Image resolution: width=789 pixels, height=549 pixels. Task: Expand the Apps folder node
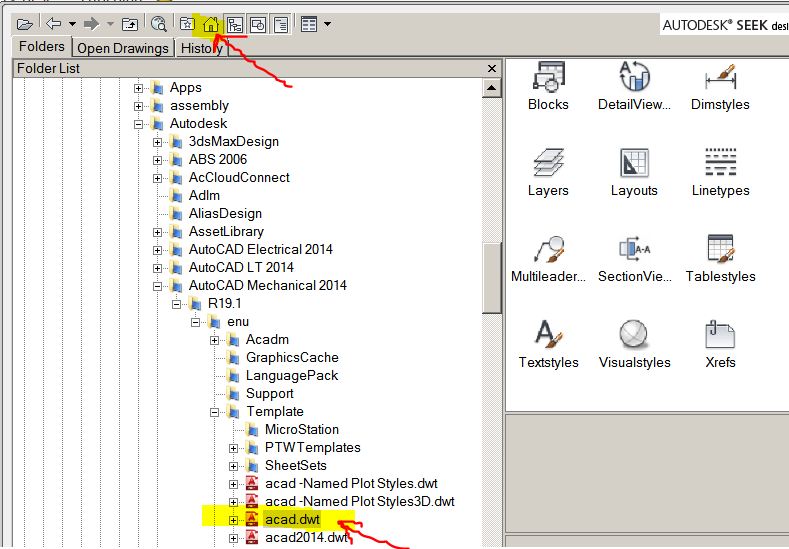[x=138, y=89]
